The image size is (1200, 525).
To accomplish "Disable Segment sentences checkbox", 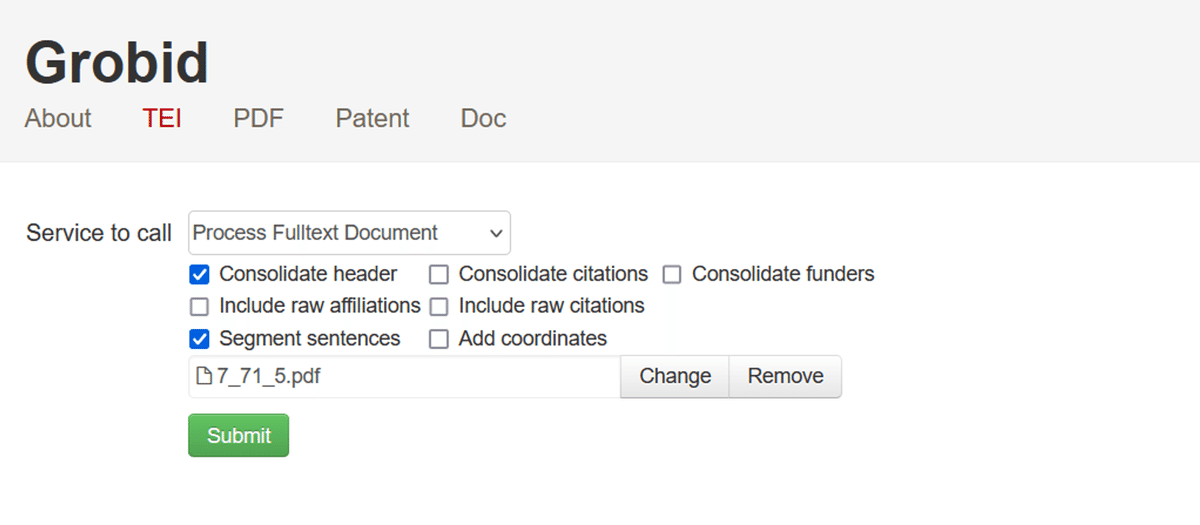I will click(200, 339).
